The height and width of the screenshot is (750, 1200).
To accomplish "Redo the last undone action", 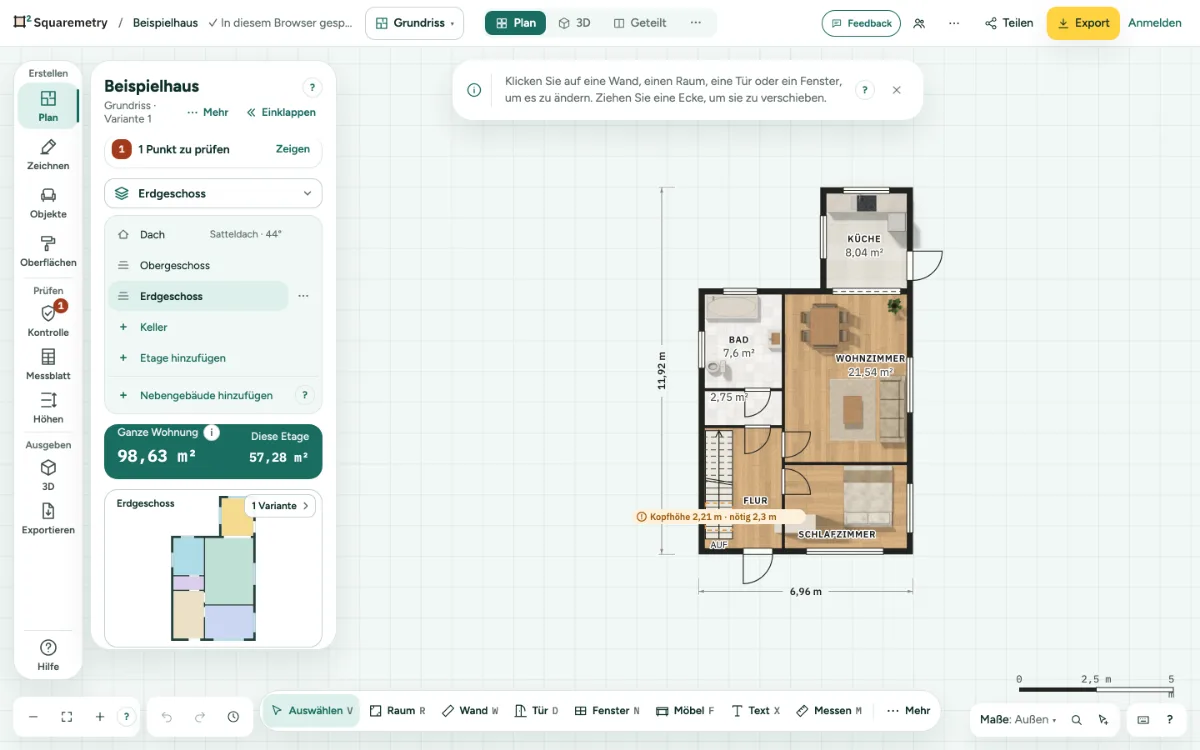I will coord(200,717).
